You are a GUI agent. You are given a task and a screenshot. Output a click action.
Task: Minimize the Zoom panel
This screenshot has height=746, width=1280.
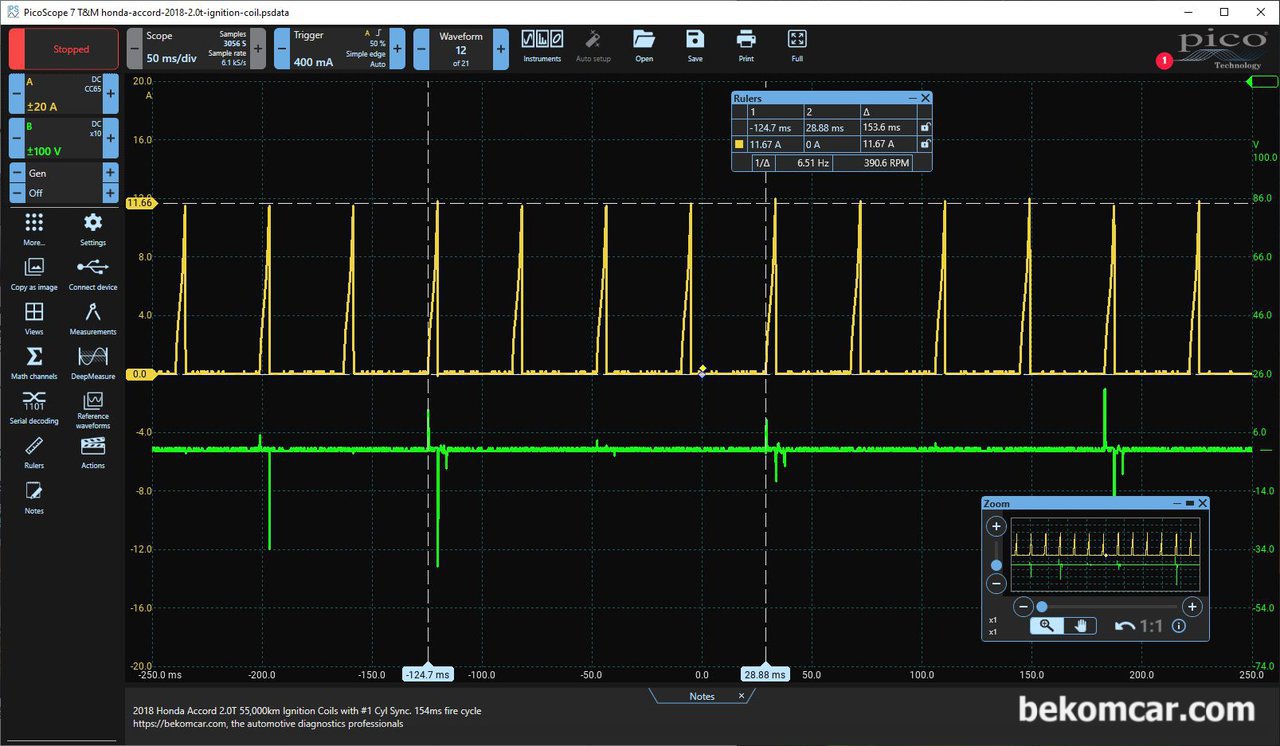tap(1176, 503)
